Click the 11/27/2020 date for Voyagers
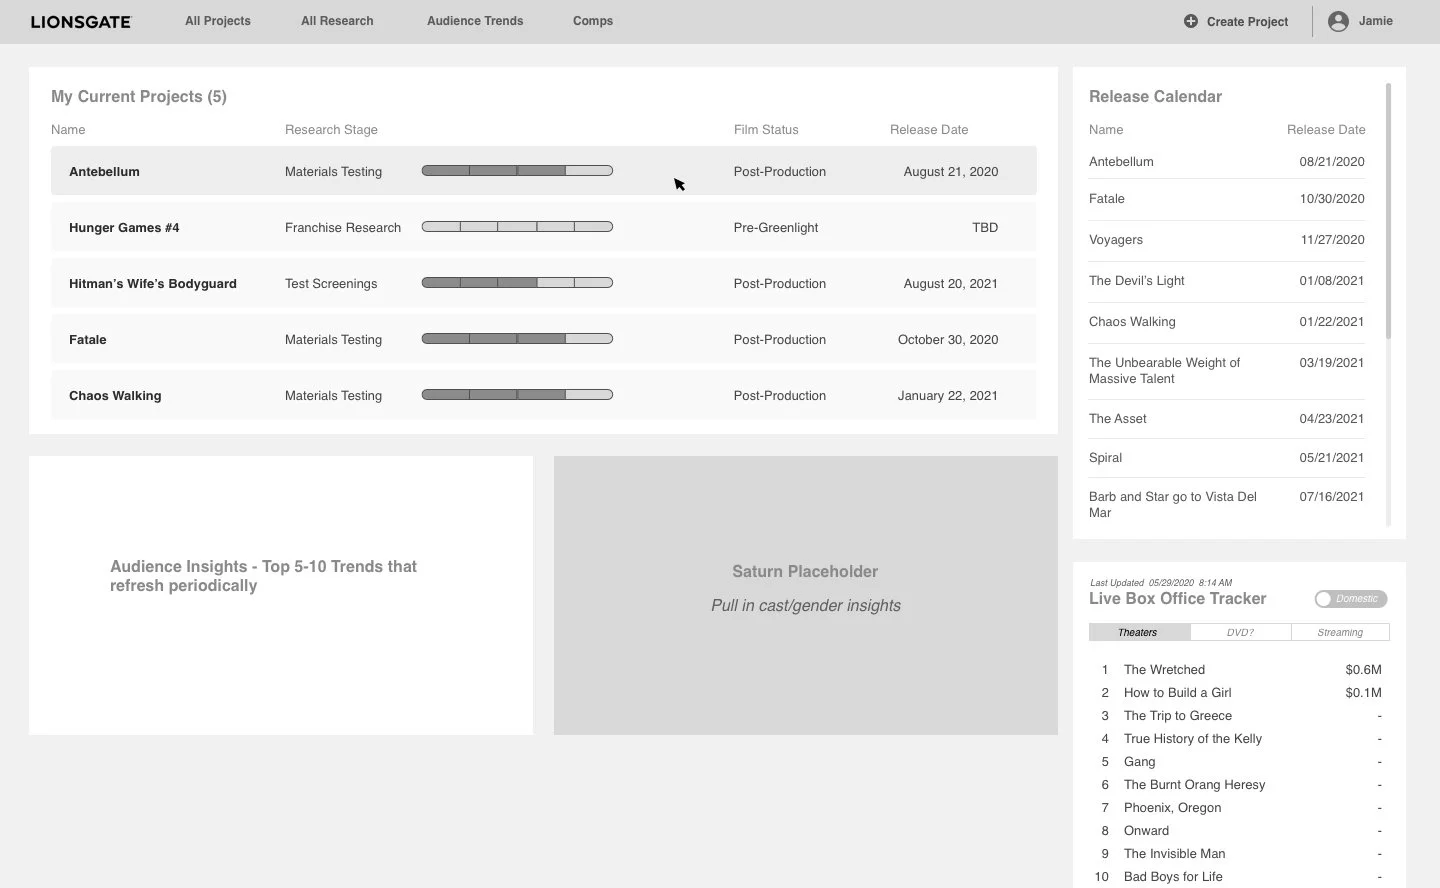Image resolution: width=1440 pixels, height=888 pixels. (1332, 240)
